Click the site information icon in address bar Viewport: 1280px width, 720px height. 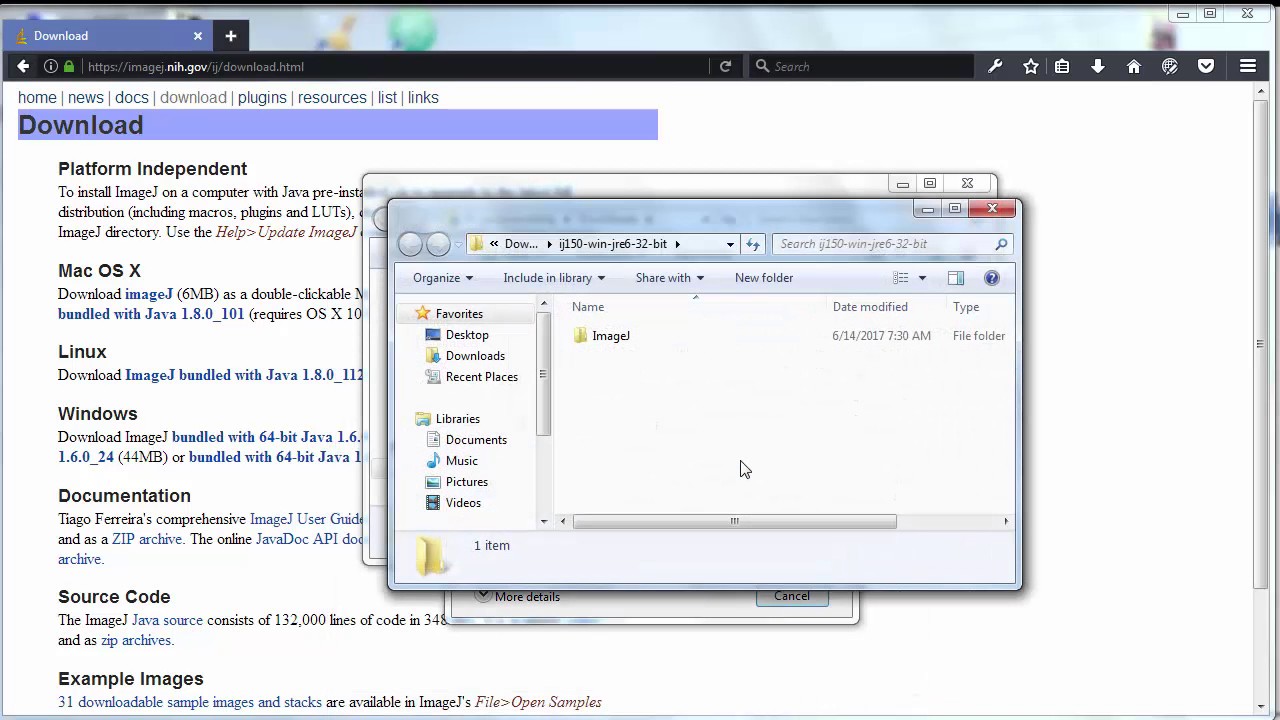[50, 66]
